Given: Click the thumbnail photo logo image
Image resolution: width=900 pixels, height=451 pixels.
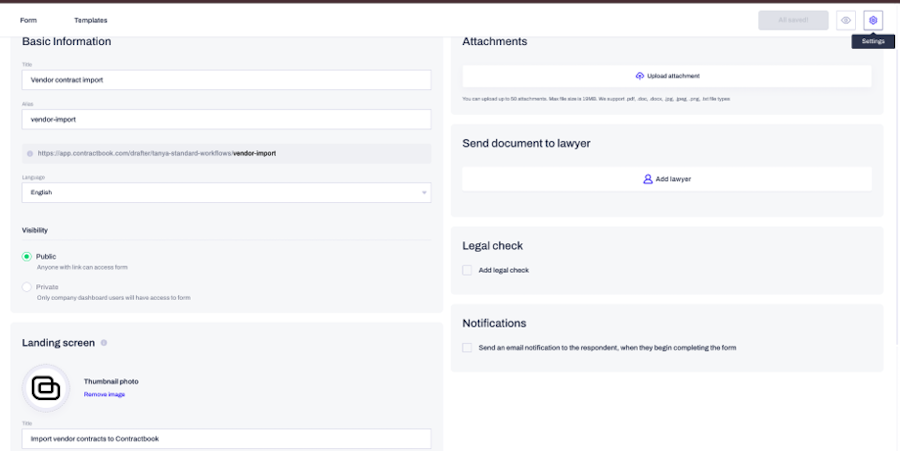Looking at the screenshot, I should pyautogui.click(x=46, y=388).
